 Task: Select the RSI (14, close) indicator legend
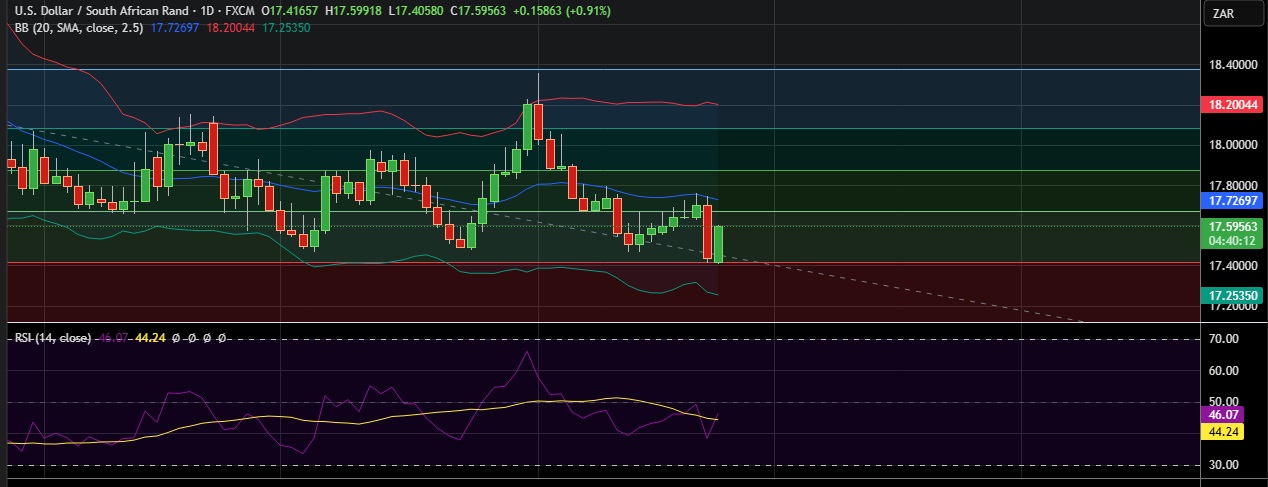(52, 338)
